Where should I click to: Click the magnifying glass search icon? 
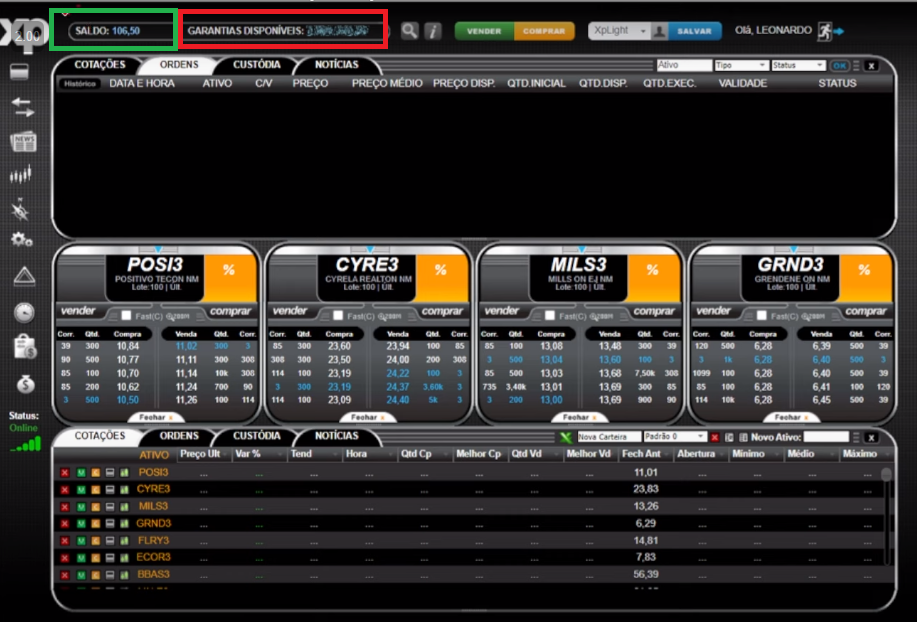pyautogui.click(x=410, y=31)
